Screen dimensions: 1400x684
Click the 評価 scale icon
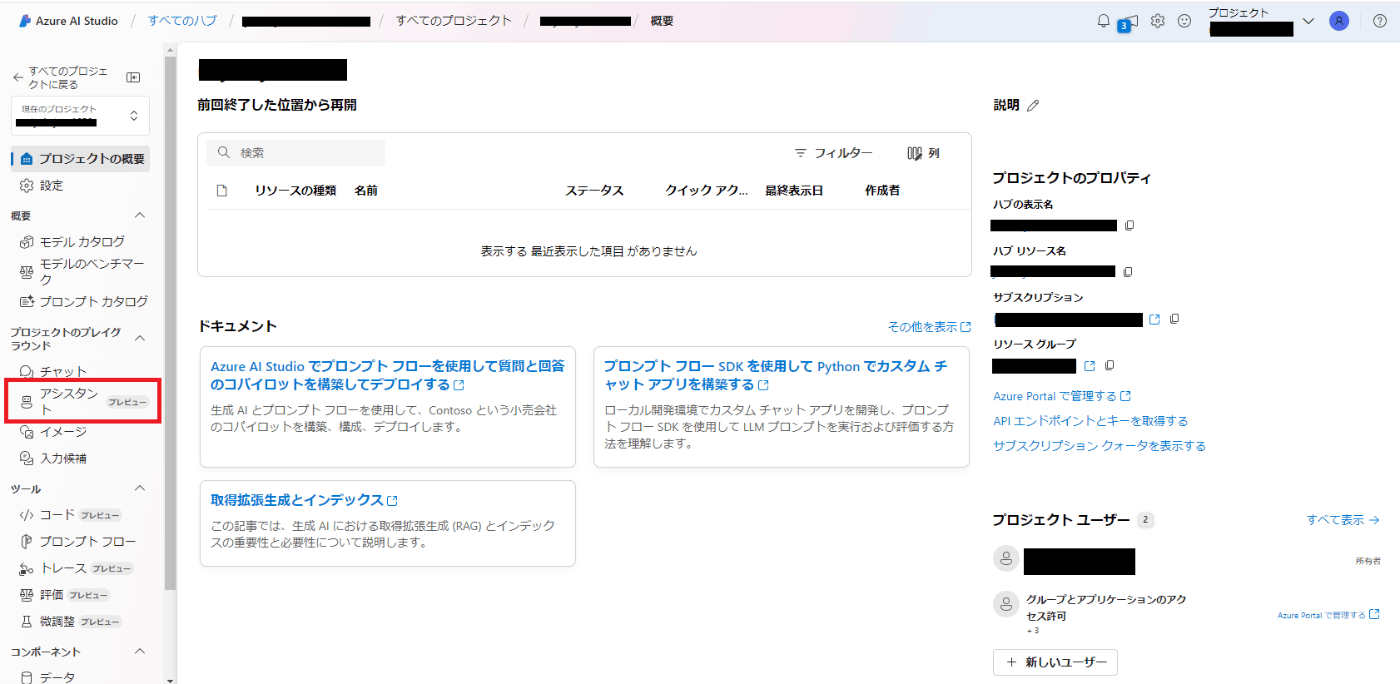pyautogui.click(x=26, y=595)
